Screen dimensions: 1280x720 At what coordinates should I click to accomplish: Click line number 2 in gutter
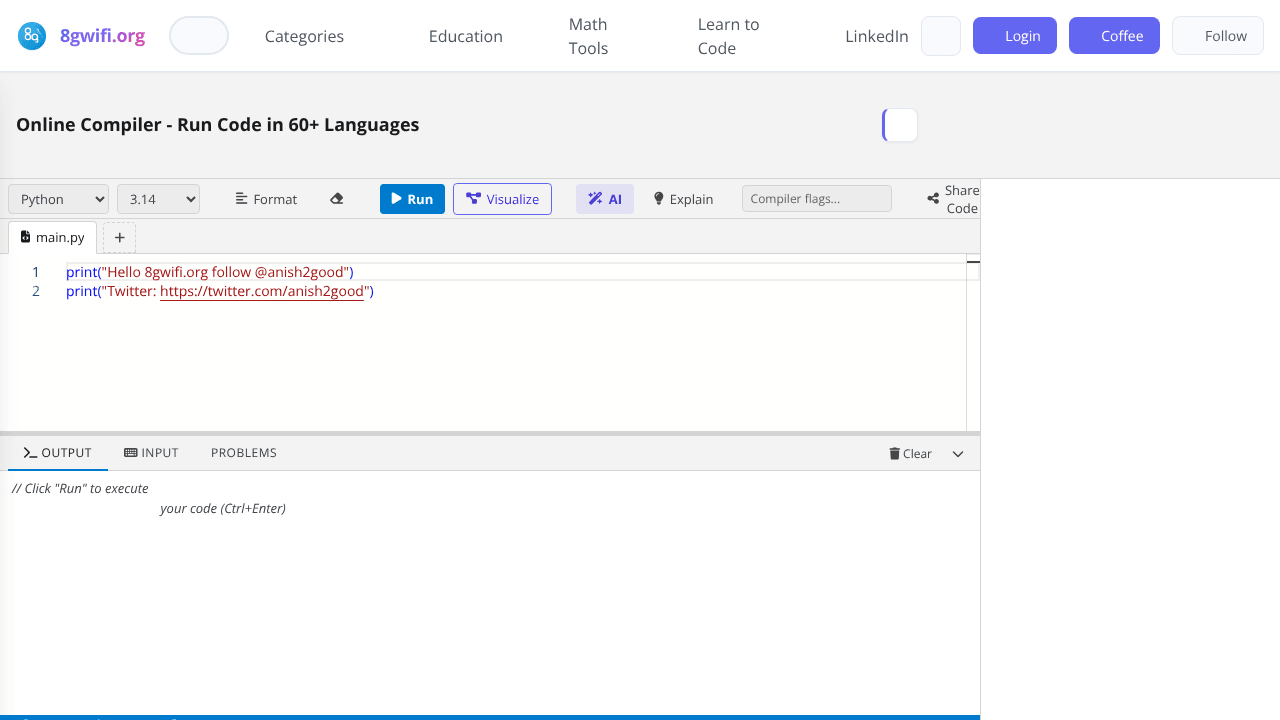36,291
